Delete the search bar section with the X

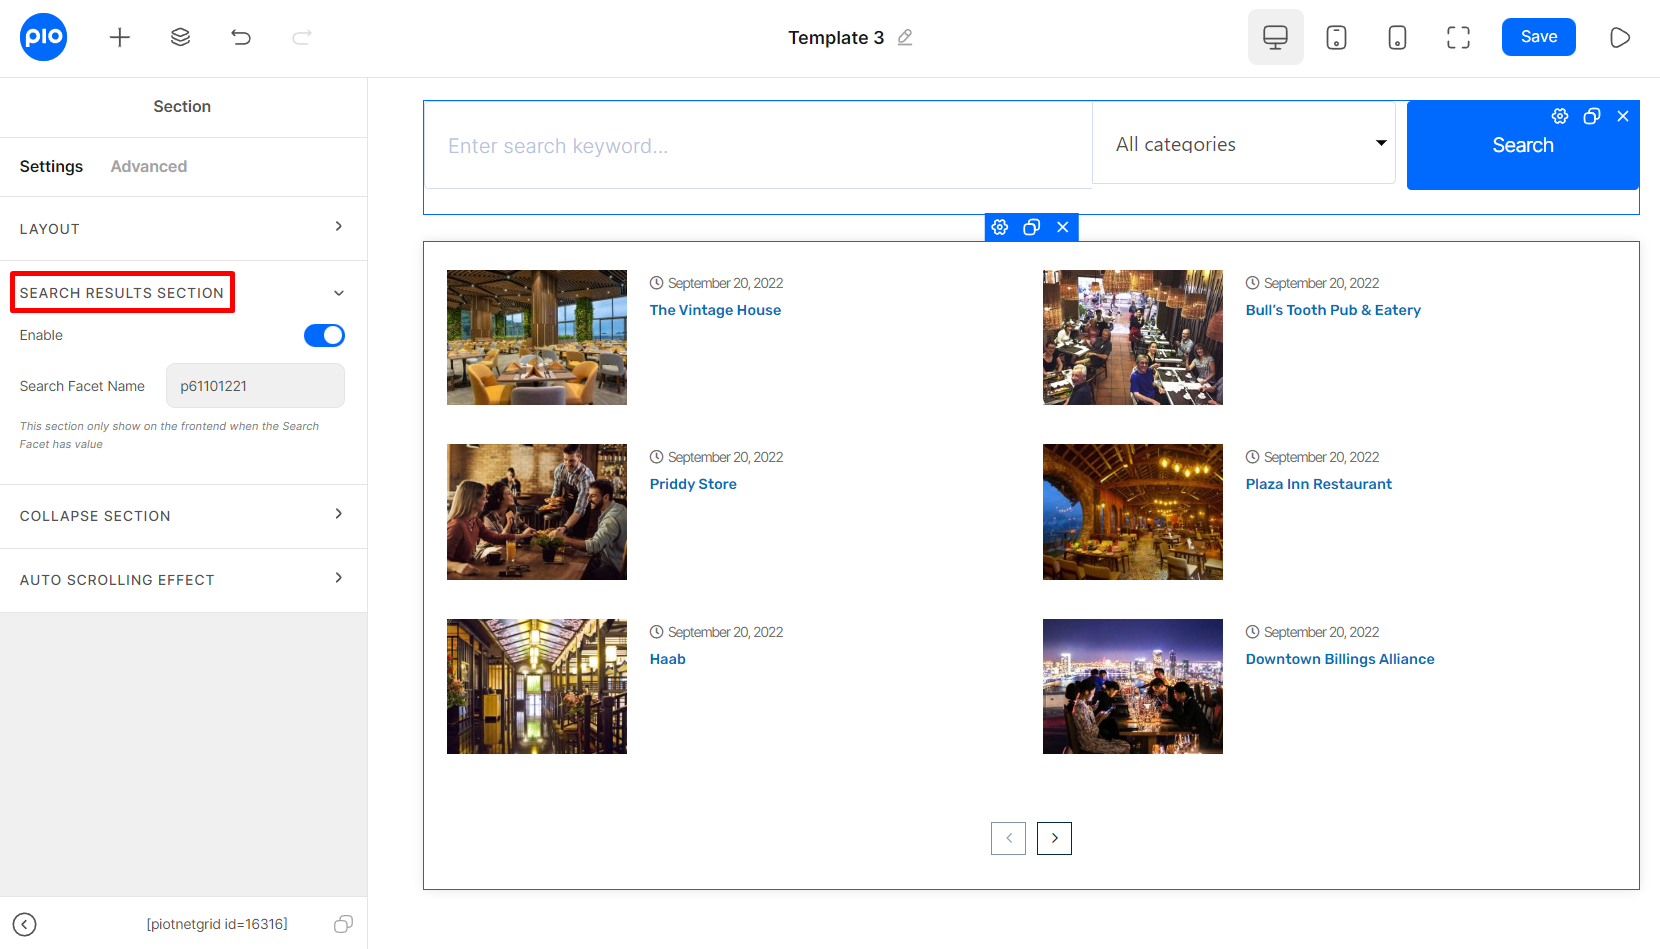tap(1623, 116)
